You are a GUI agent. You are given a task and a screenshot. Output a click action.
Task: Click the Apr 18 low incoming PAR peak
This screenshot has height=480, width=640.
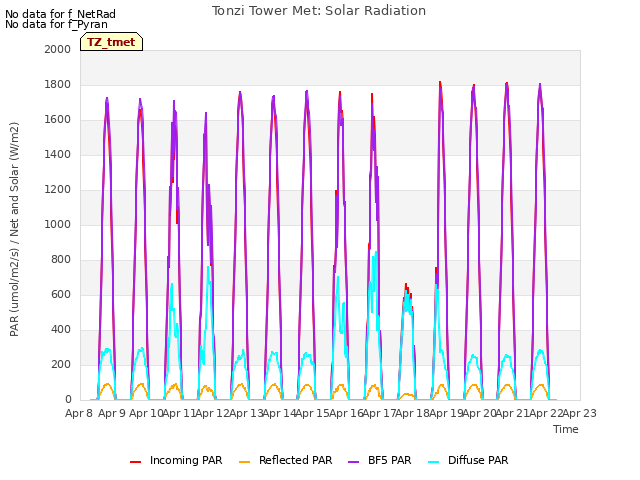(407, 288)
